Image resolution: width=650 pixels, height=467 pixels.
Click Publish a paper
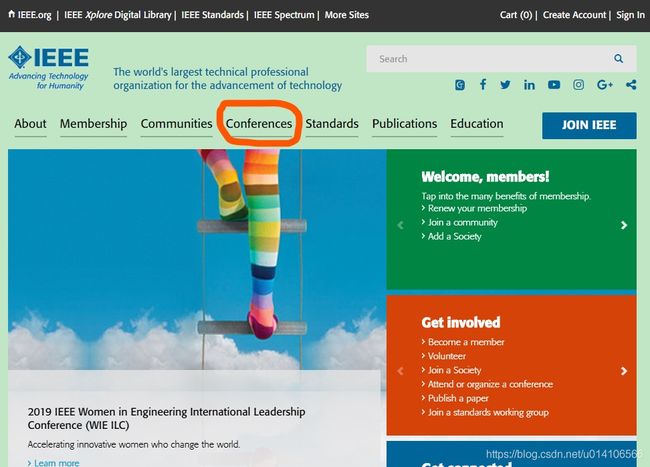click(x=458, y=399)
